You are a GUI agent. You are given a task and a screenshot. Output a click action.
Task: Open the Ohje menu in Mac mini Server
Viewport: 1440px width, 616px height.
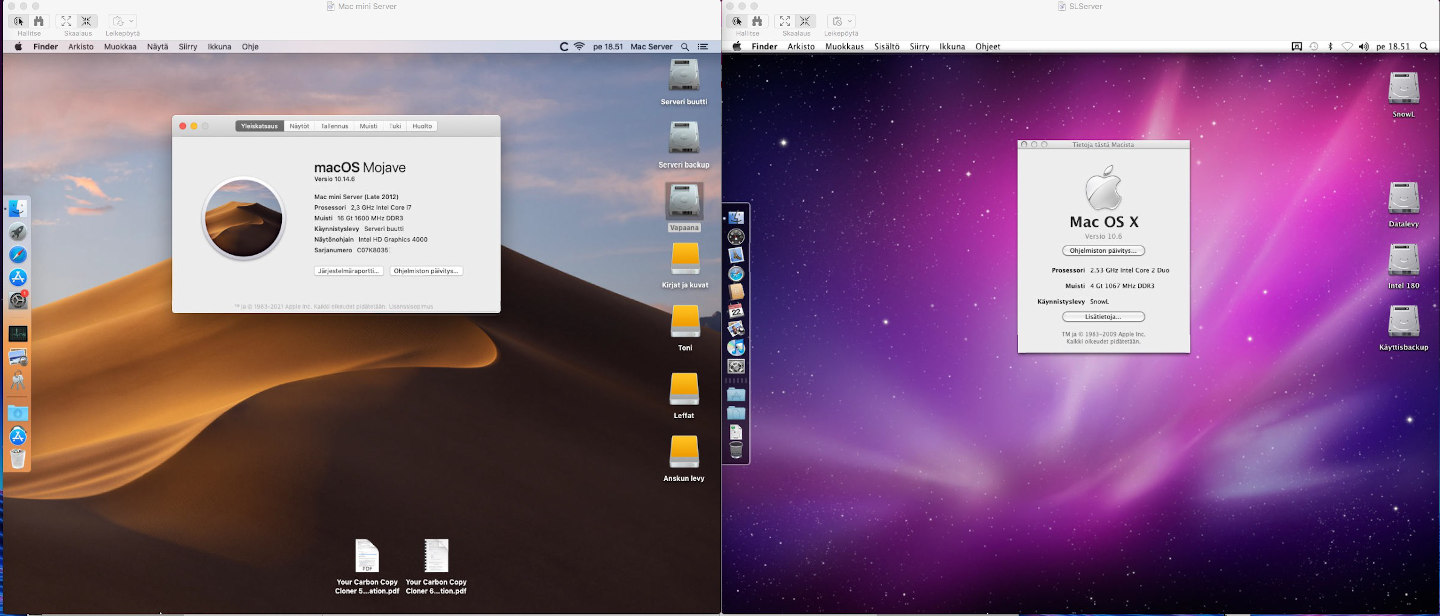pos(250,46)
